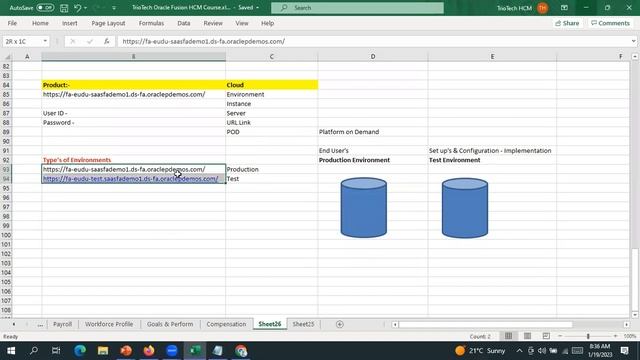Click the yellow Product:- cell
Viewport: 640px width, 360px height.
pos(133,85)
